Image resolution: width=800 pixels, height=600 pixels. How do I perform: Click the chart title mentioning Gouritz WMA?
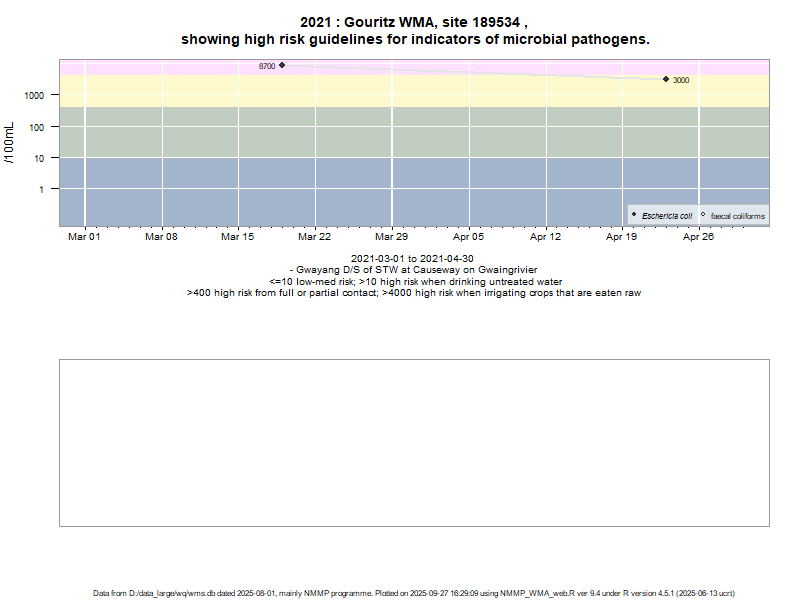(414, 30)
